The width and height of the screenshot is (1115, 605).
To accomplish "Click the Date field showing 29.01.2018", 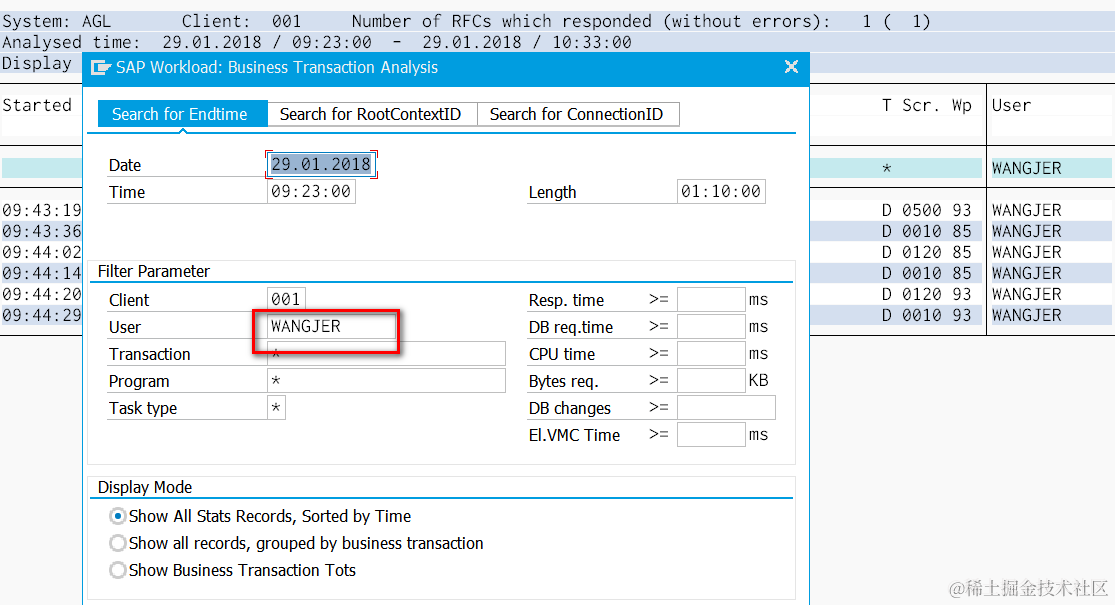I will [x=321, y=164].
